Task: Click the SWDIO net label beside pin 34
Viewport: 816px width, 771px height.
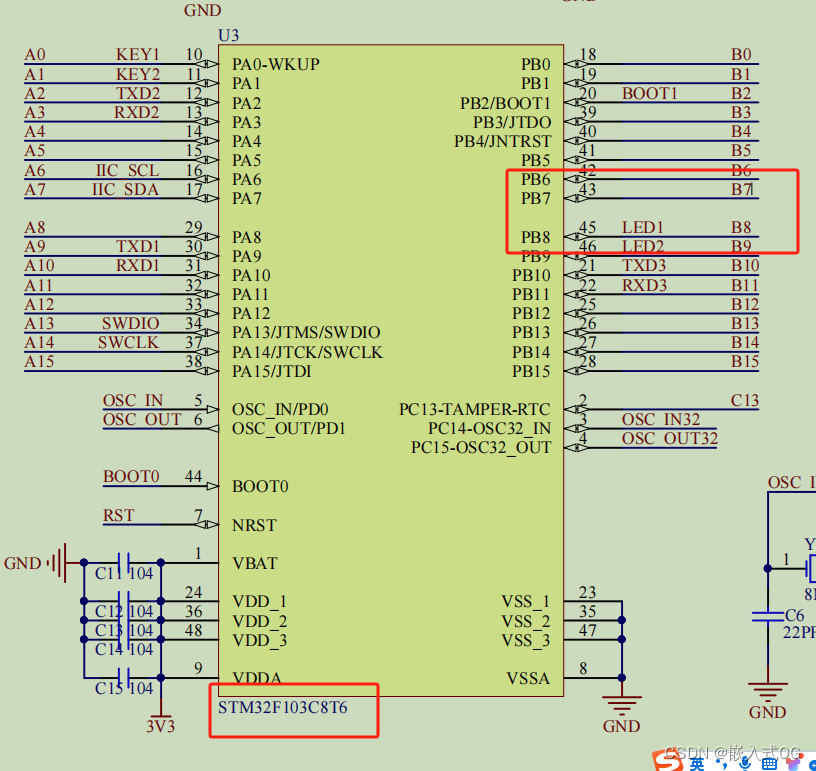Action: 131,323
